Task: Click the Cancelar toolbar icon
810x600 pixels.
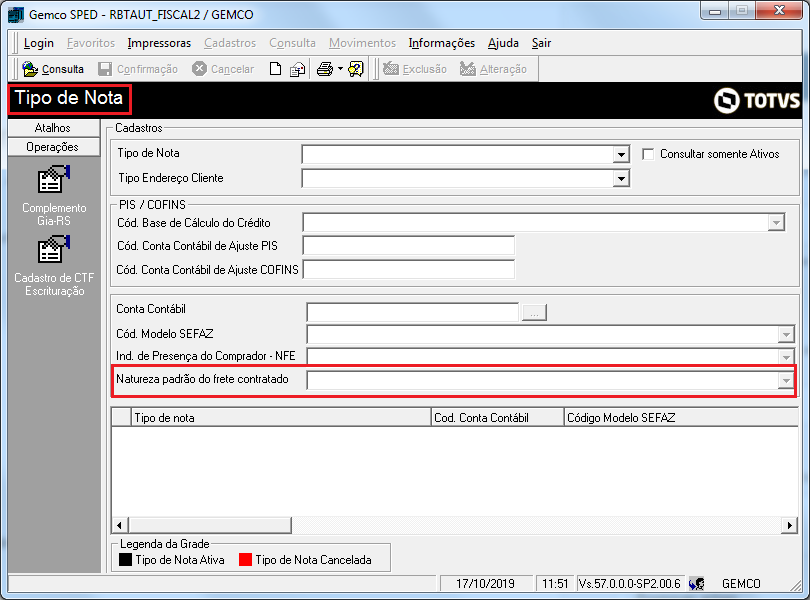Action: point(199,69)
